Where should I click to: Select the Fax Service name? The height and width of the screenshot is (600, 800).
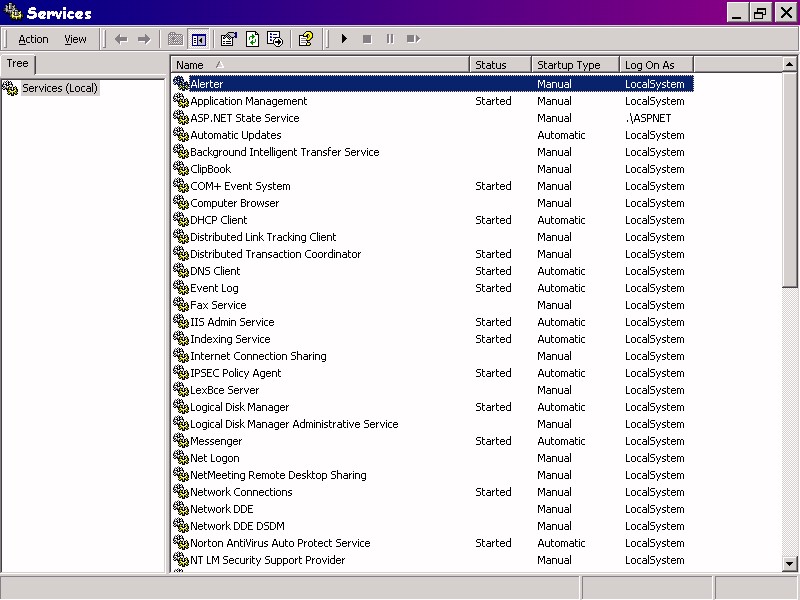tap(218, 305)
